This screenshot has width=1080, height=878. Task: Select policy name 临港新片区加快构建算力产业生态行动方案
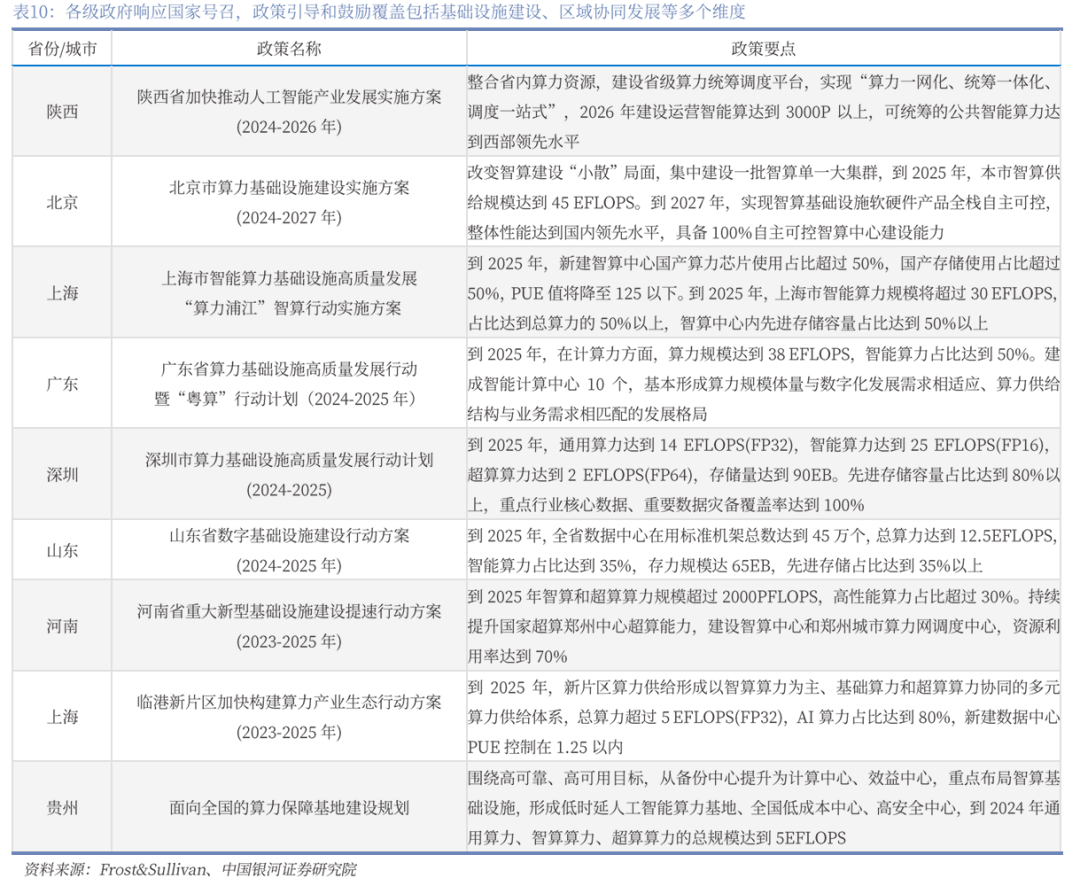click(289, 702)
